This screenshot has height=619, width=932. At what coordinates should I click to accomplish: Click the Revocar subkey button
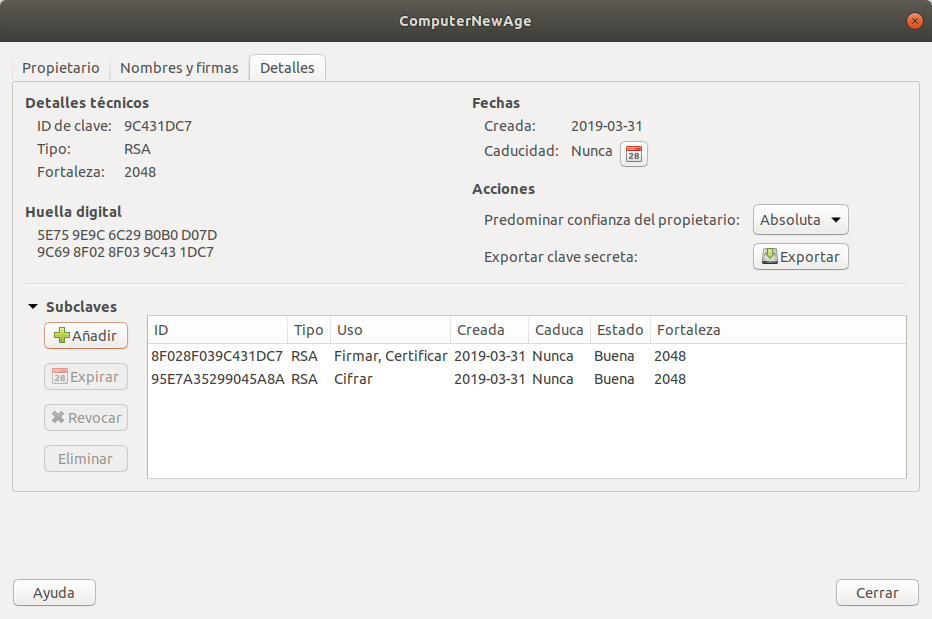[x=86, y=418]
